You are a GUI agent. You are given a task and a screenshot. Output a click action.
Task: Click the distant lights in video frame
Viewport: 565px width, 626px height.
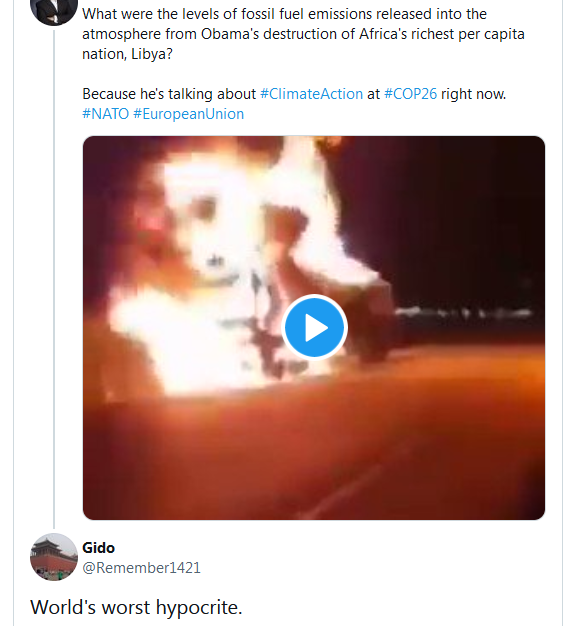pos(463,312)
